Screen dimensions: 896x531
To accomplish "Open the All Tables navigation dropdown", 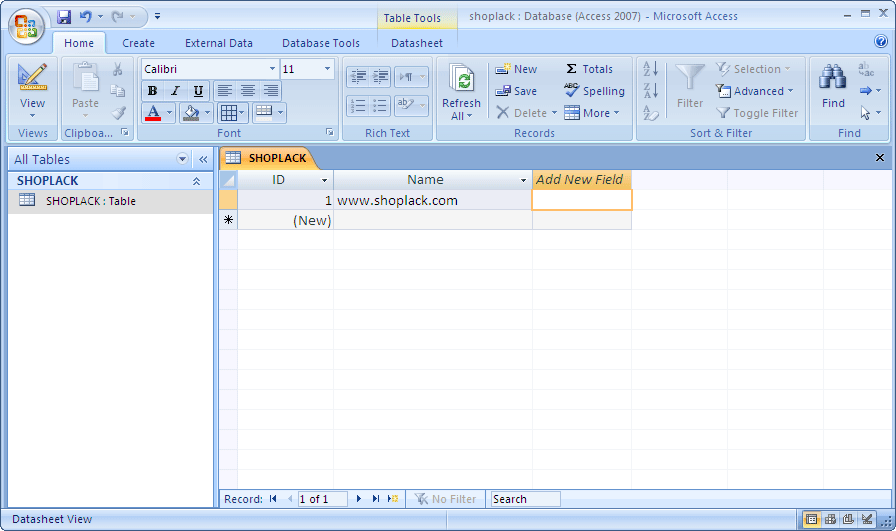I will tap(182, 159).
